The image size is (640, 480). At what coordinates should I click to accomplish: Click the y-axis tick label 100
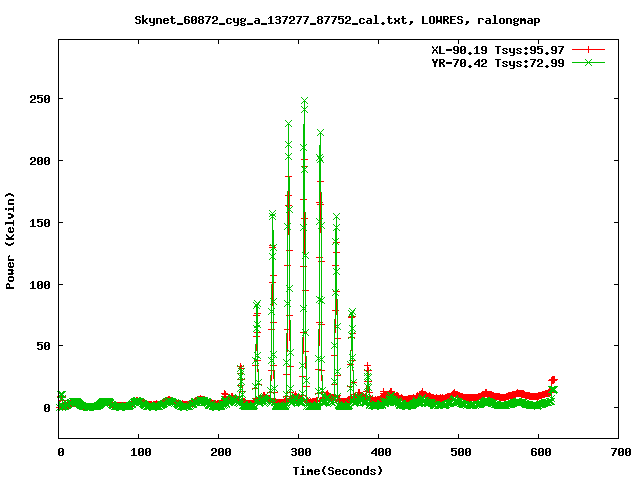(x=40, y=285)
